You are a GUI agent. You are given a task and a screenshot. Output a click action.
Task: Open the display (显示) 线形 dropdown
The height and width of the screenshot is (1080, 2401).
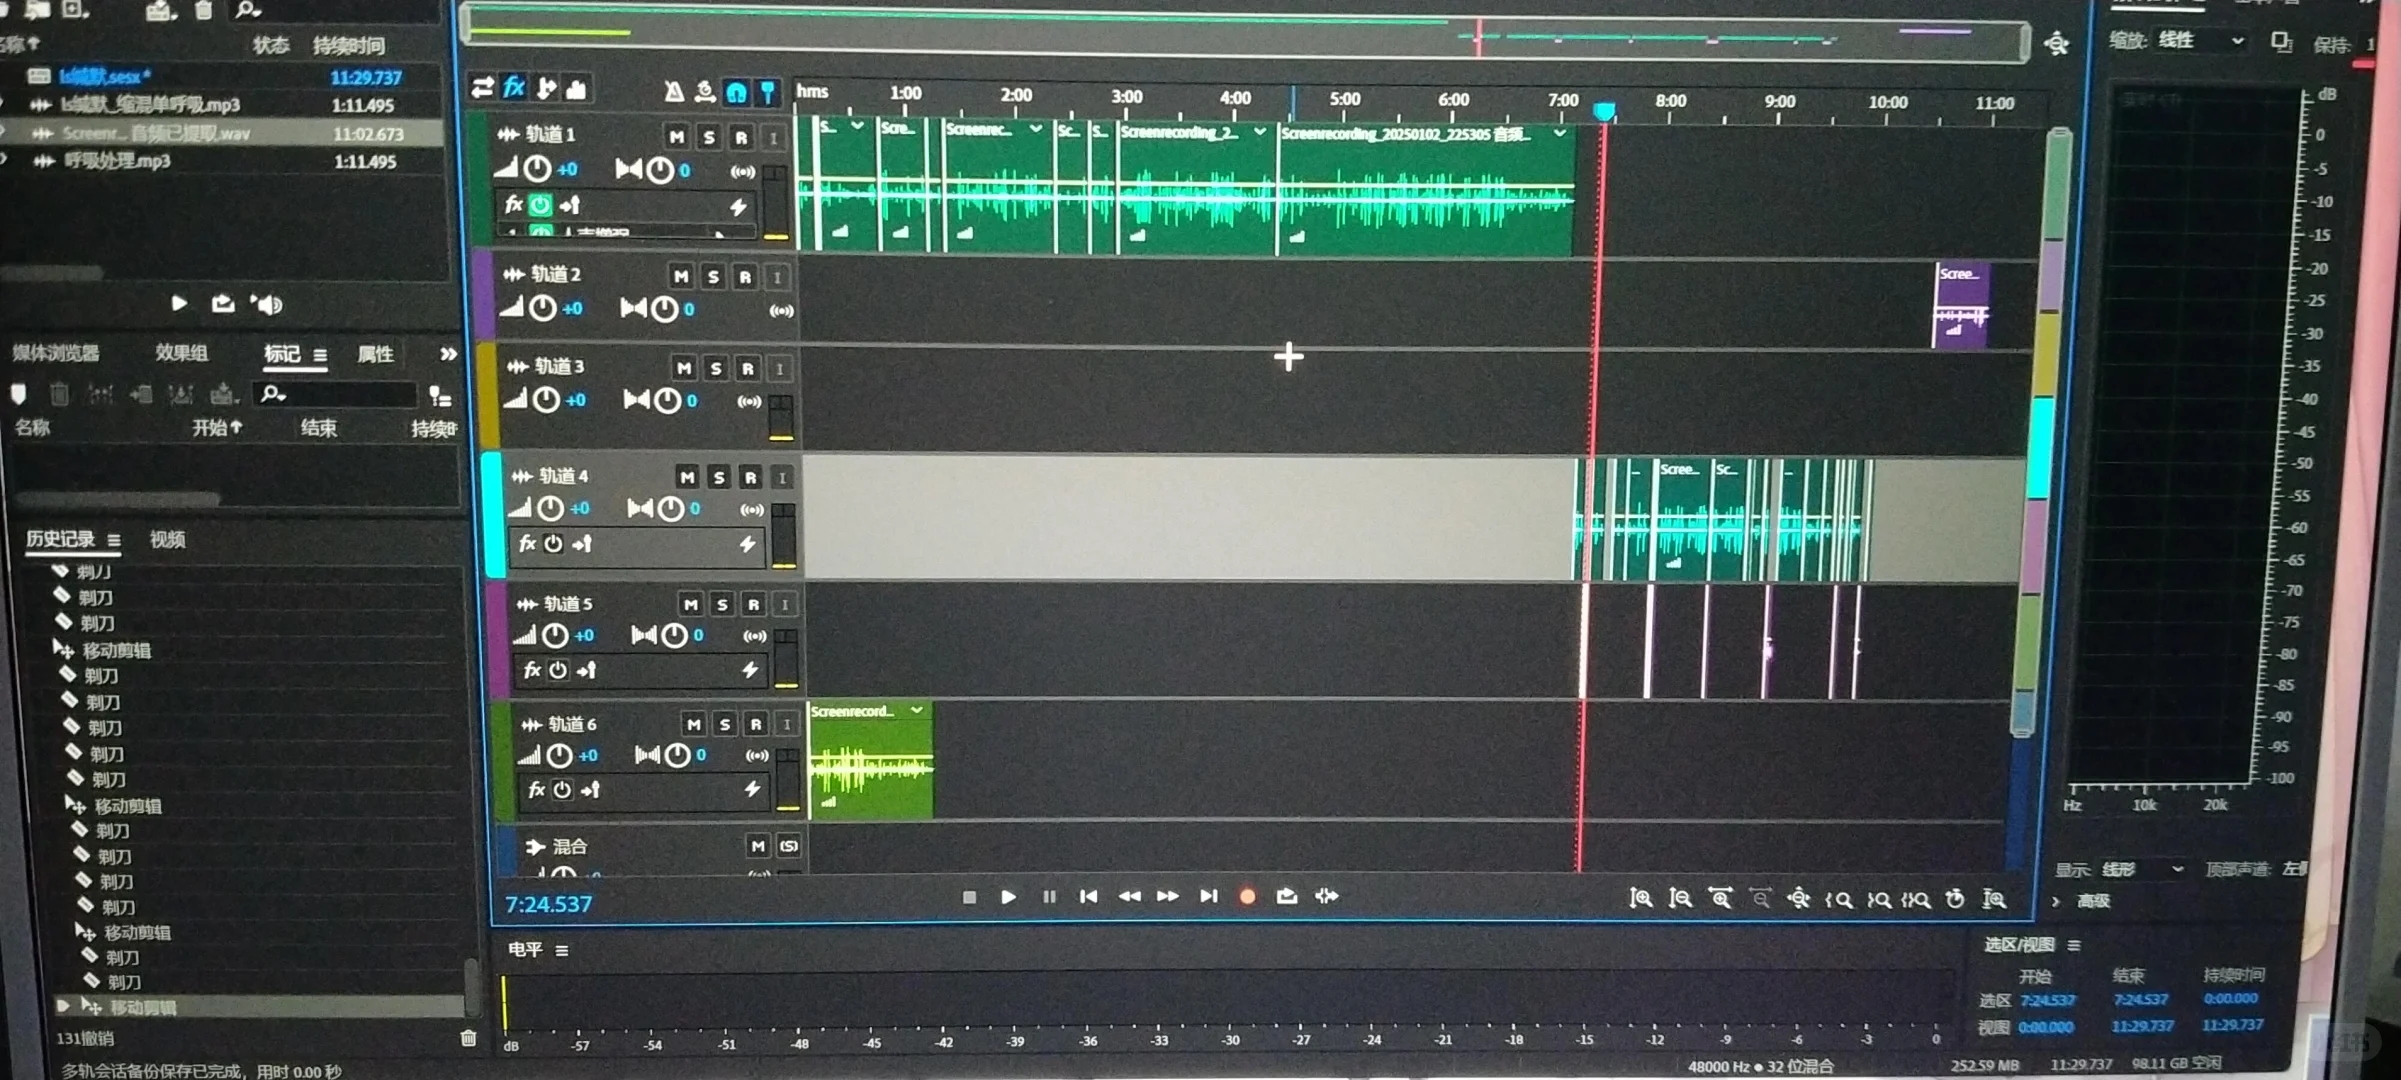[2142, 869]
